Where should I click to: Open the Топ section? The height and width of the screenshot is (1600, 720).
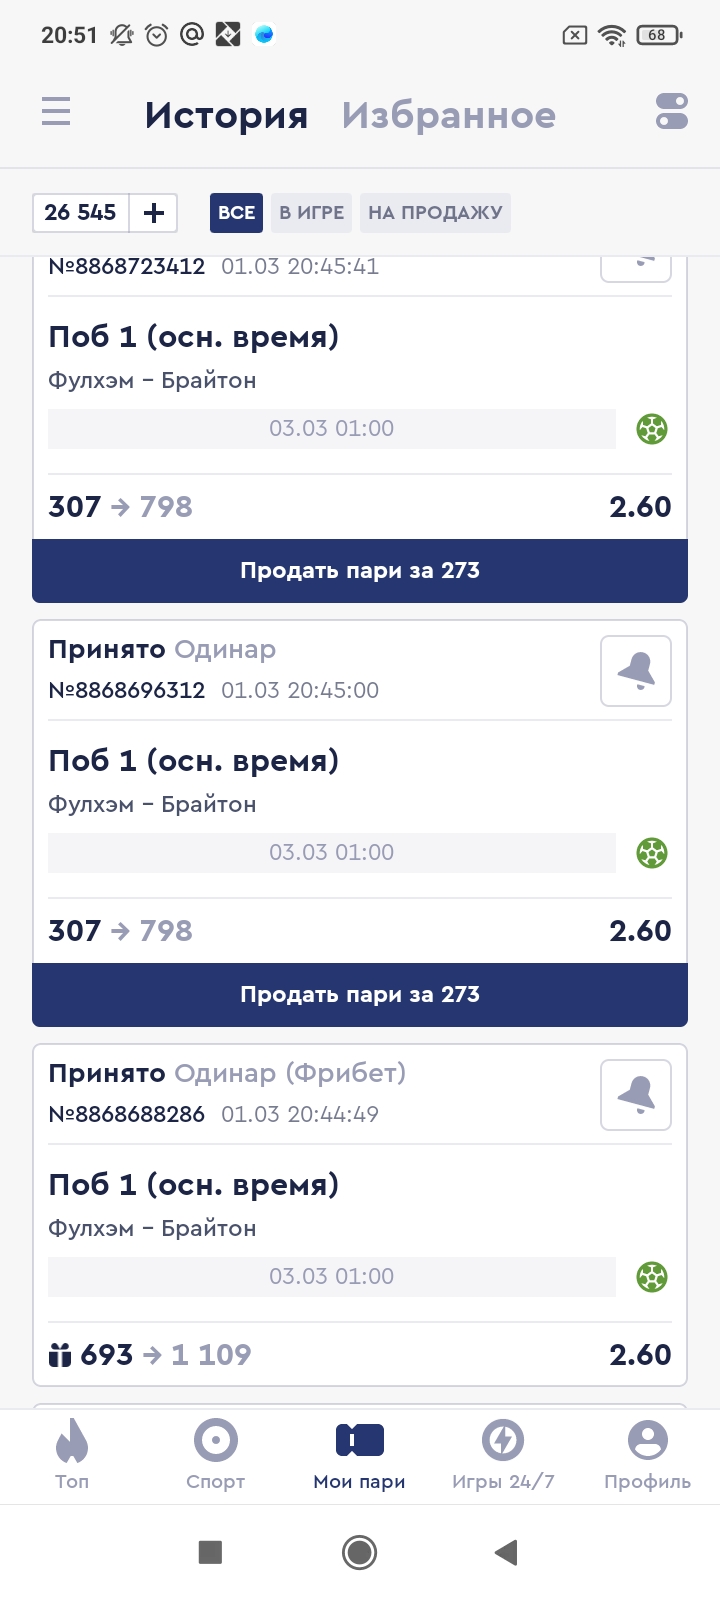tap(72, 1455)
